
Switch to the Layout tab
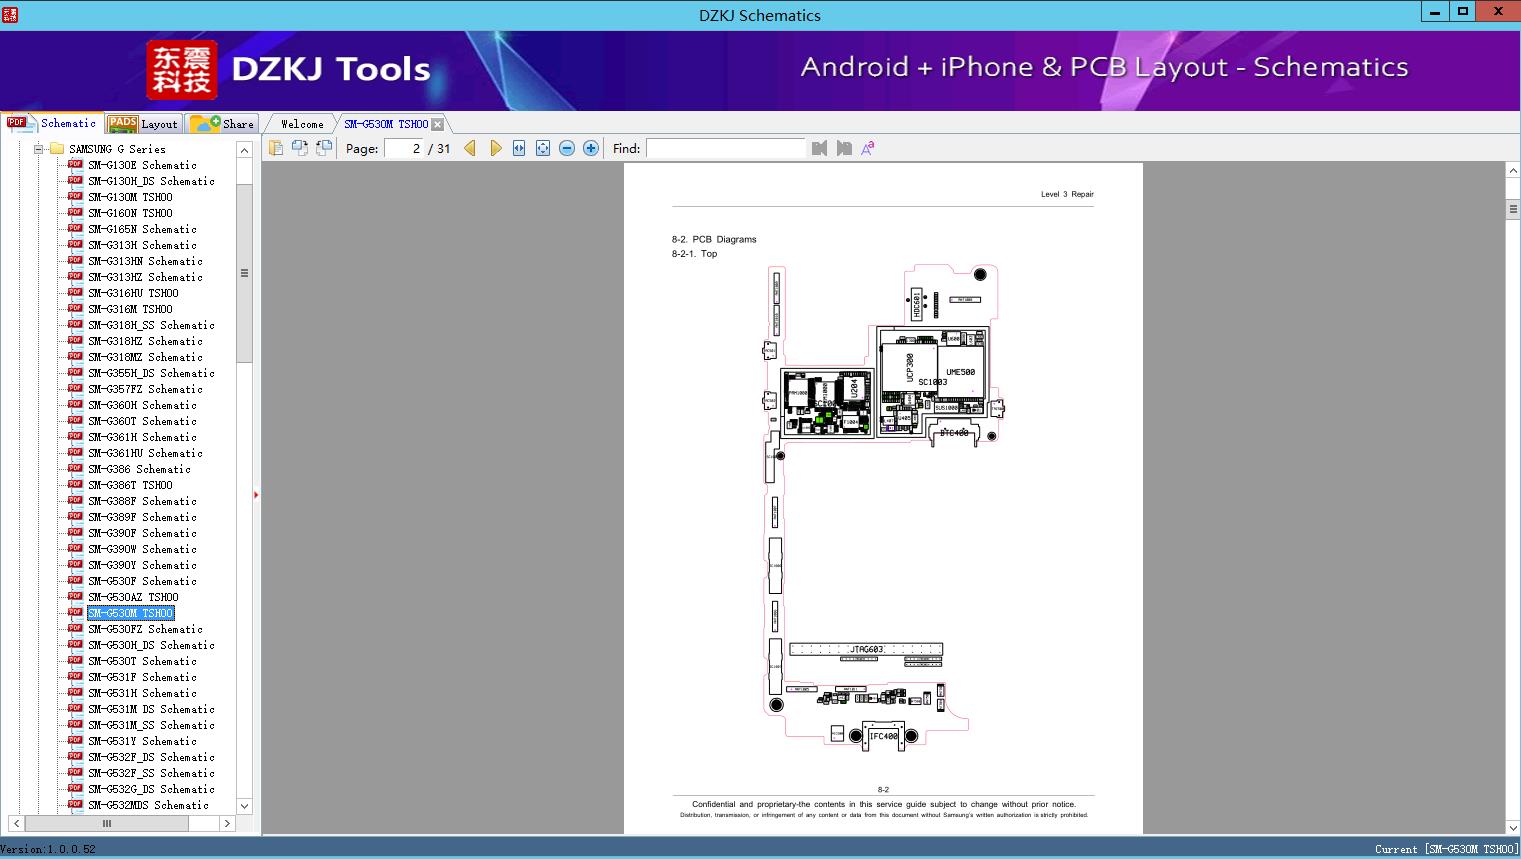click(143, 124)
